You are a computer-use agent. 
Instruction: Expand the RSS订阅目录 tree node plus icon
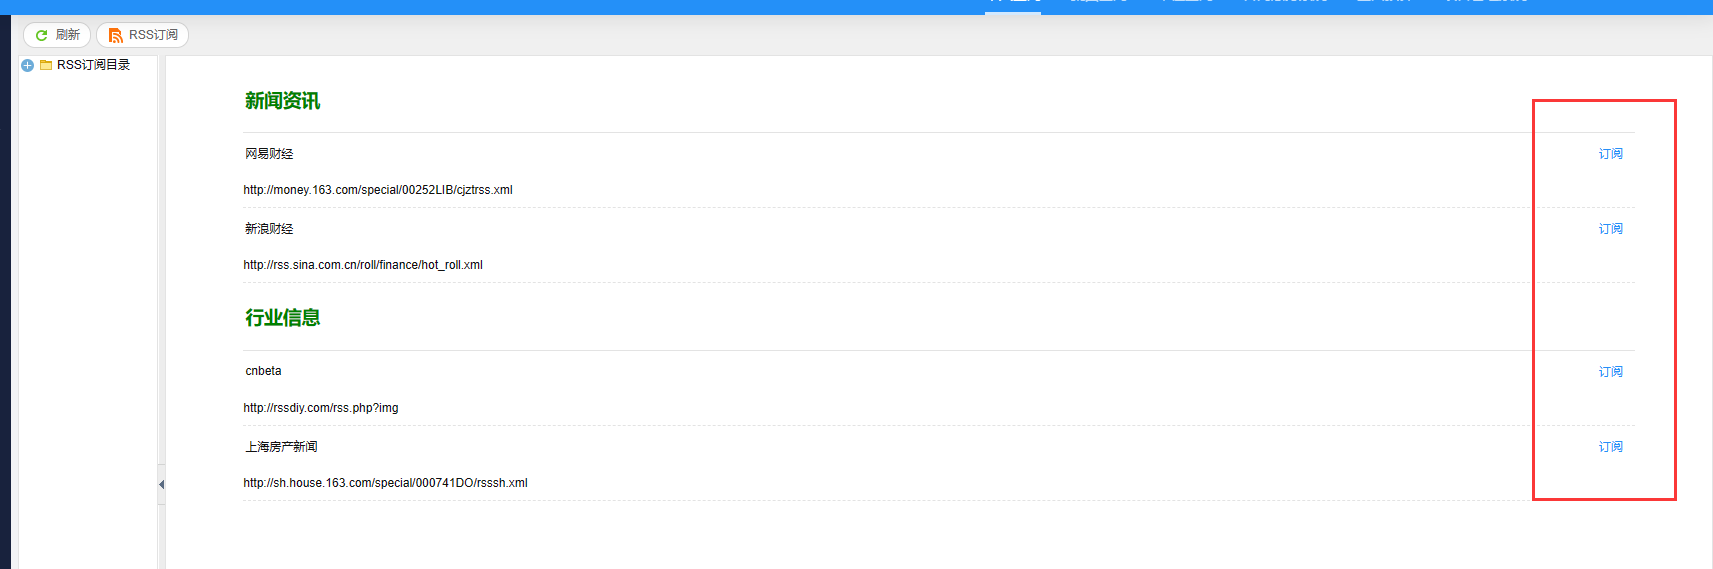(27, 65)
